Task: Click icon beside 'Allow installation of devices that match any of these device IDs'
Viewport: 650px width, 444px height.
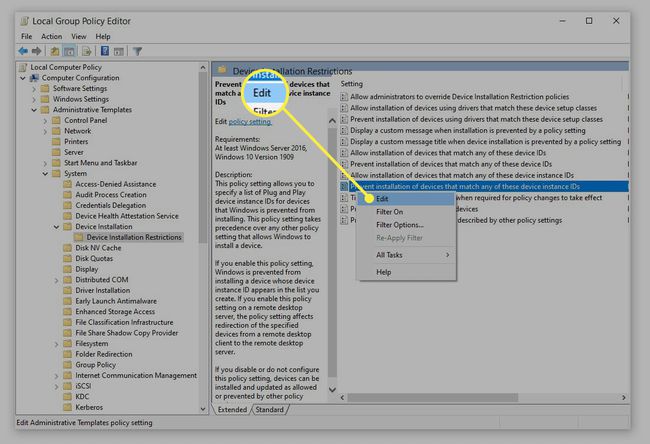Action: (344, 153)
